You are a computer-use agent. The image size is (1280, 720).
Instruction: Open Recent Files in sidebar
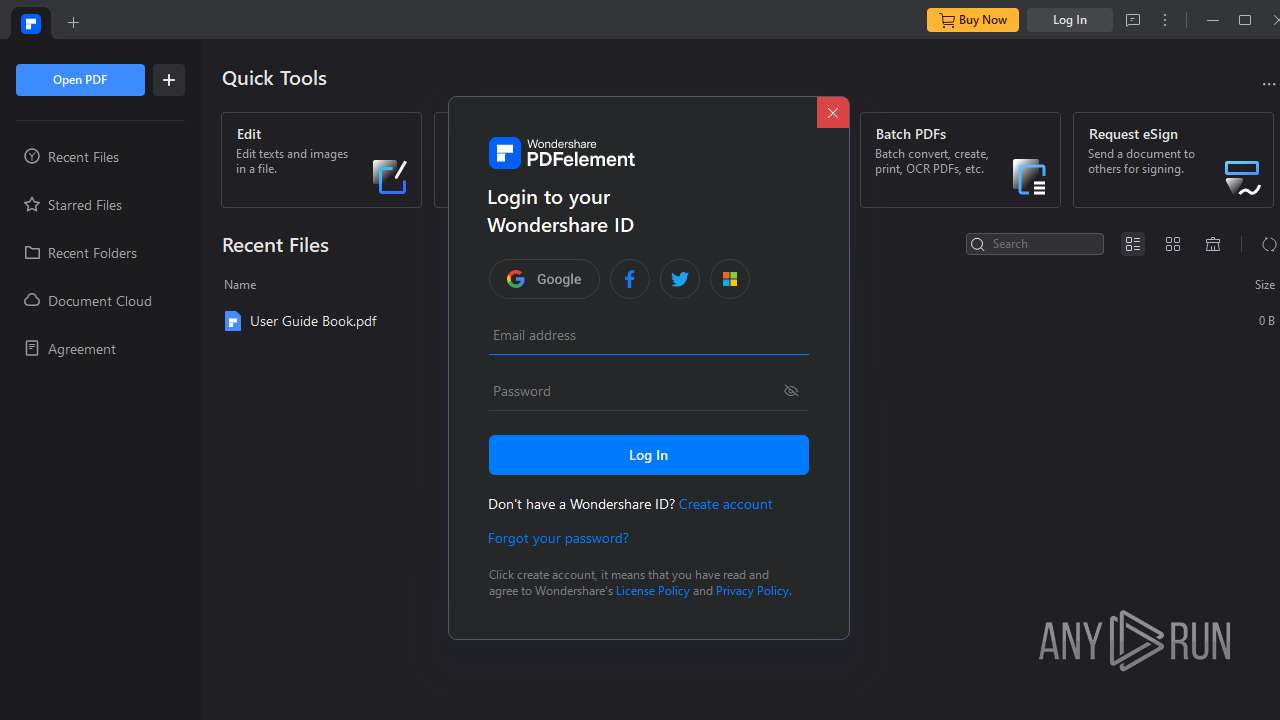[x=71, y=157]
